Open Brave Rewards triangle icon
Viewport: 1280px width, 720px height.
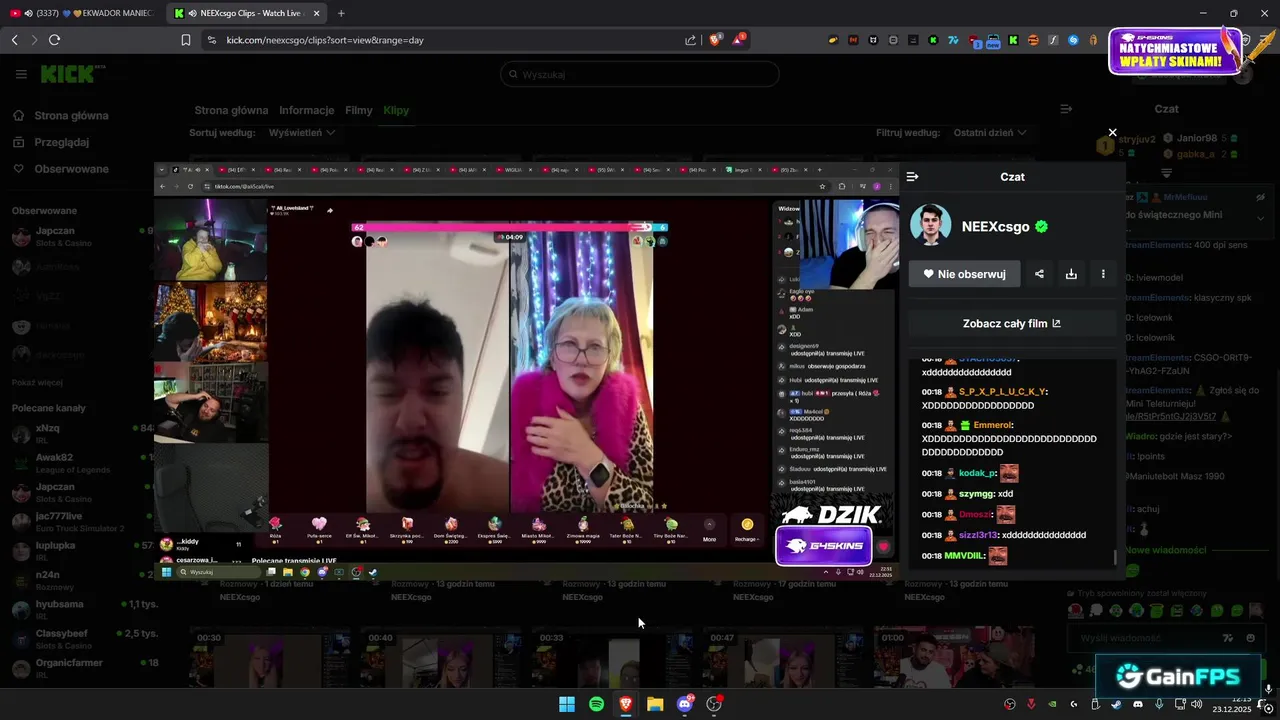(x=738, y=40)
